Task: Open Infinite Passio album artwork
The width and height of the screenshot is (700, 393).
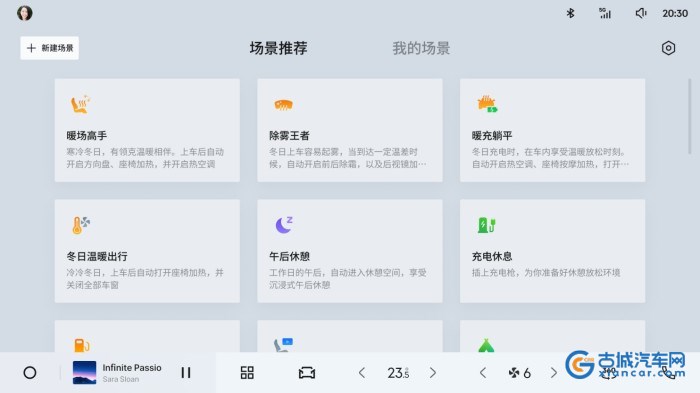Action: (x=84, y=372)
